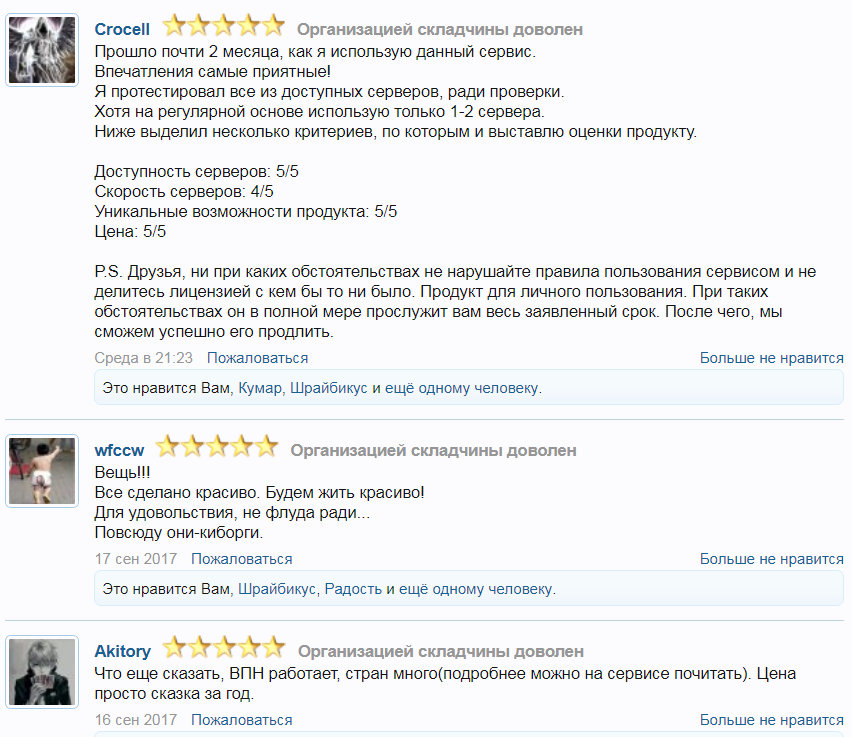Open wfccw's user profile link

(x=119, y=451)
